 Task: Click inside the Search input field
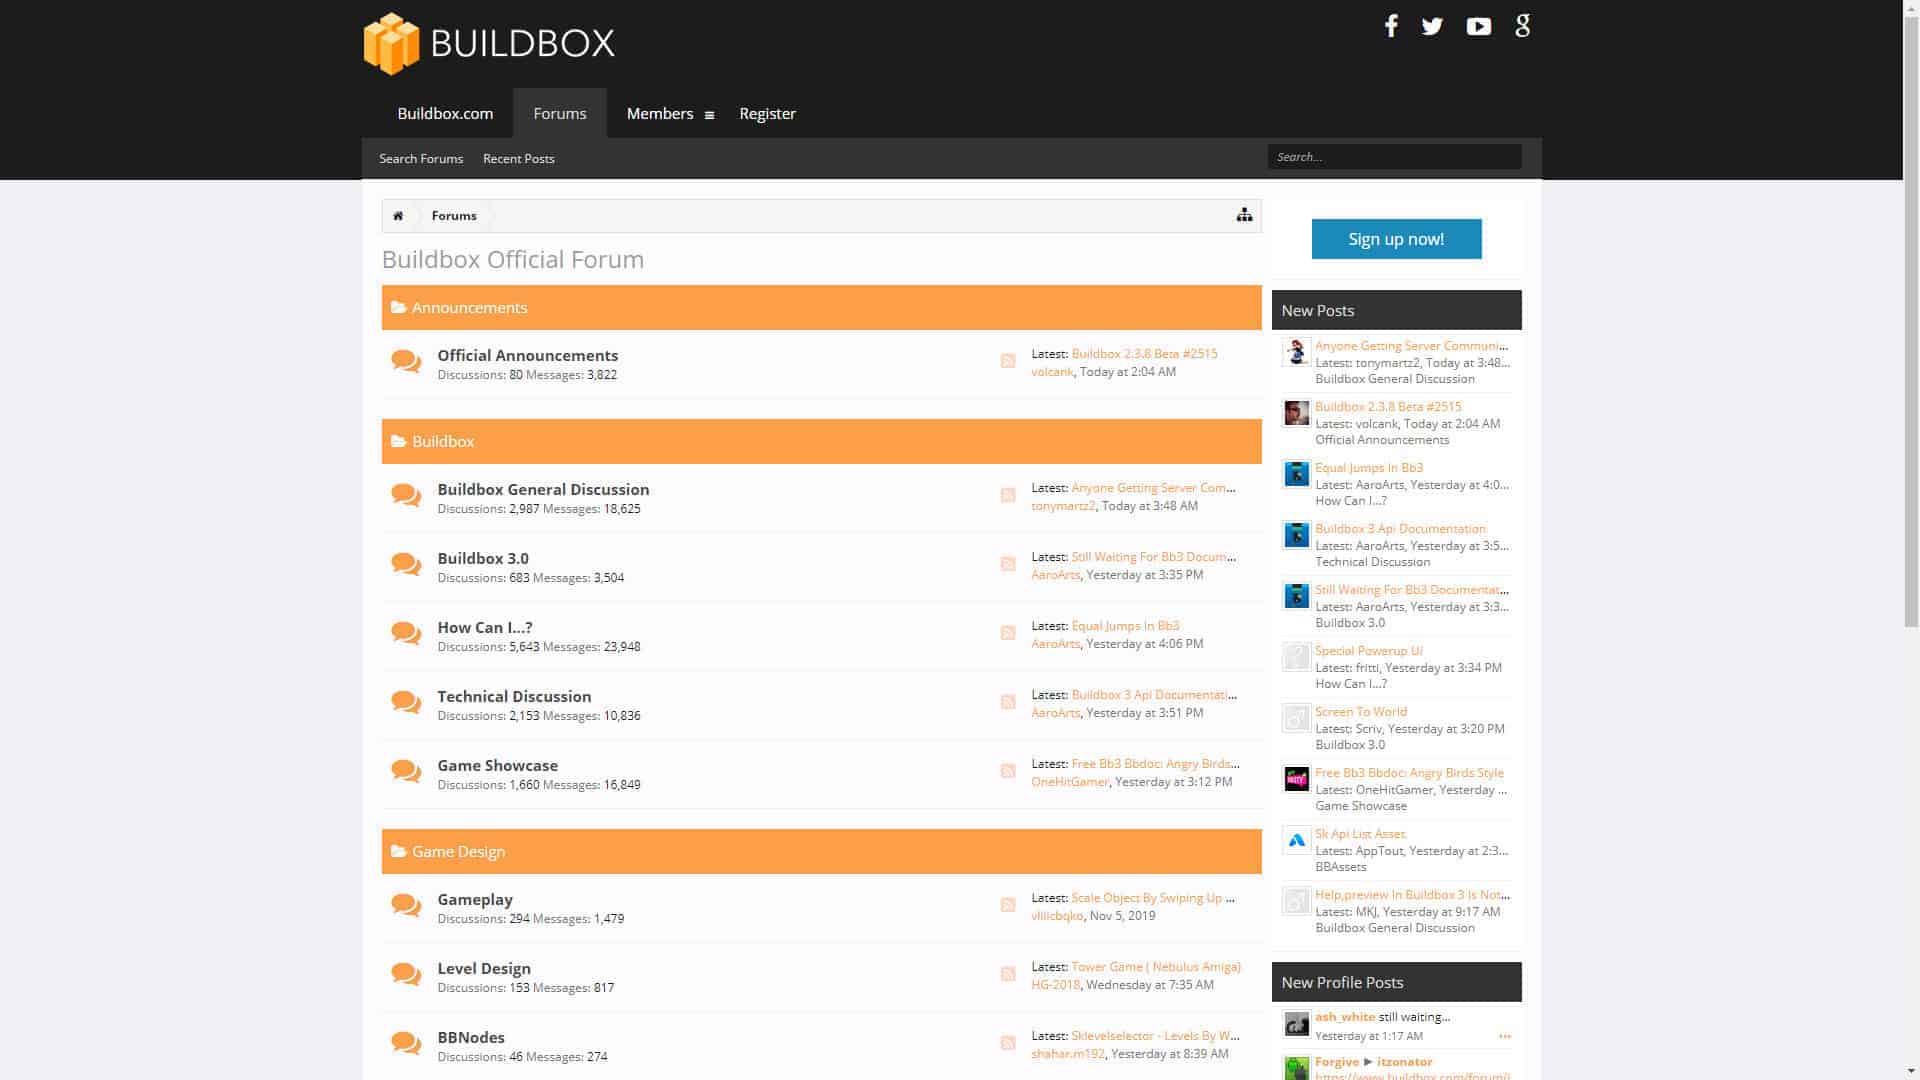pos(1395,156)
